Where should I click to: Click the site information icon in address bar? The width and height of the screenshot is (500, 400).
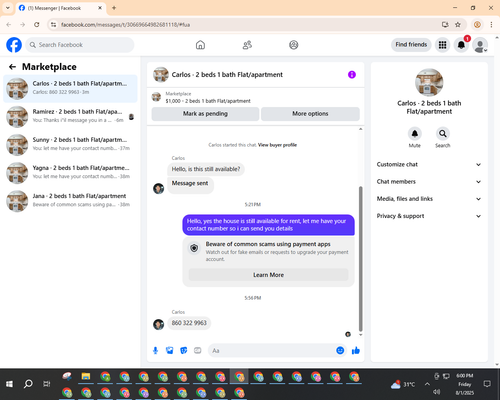(x=53, y=25)
